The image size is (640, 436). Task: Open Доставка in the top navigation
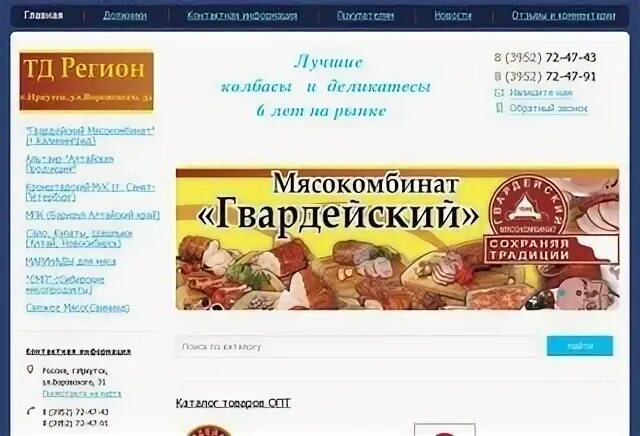(125, 16)
